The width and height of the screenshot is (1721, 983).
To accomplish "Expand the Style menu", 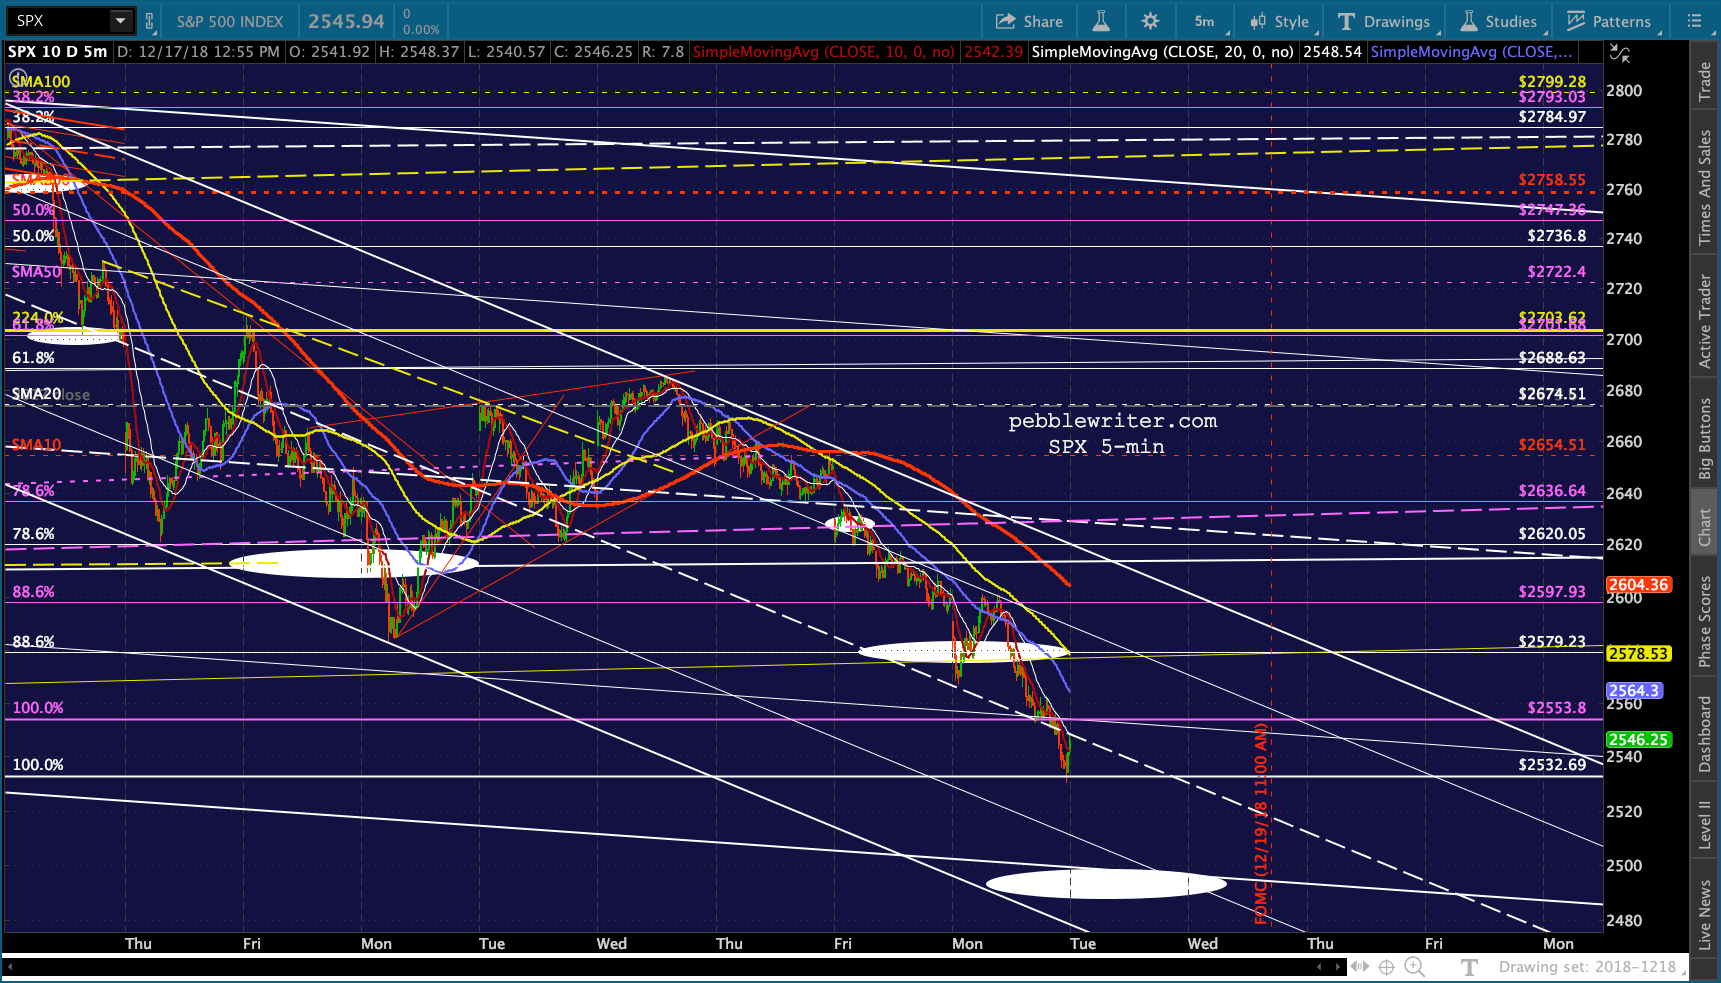I will 1279,21.
